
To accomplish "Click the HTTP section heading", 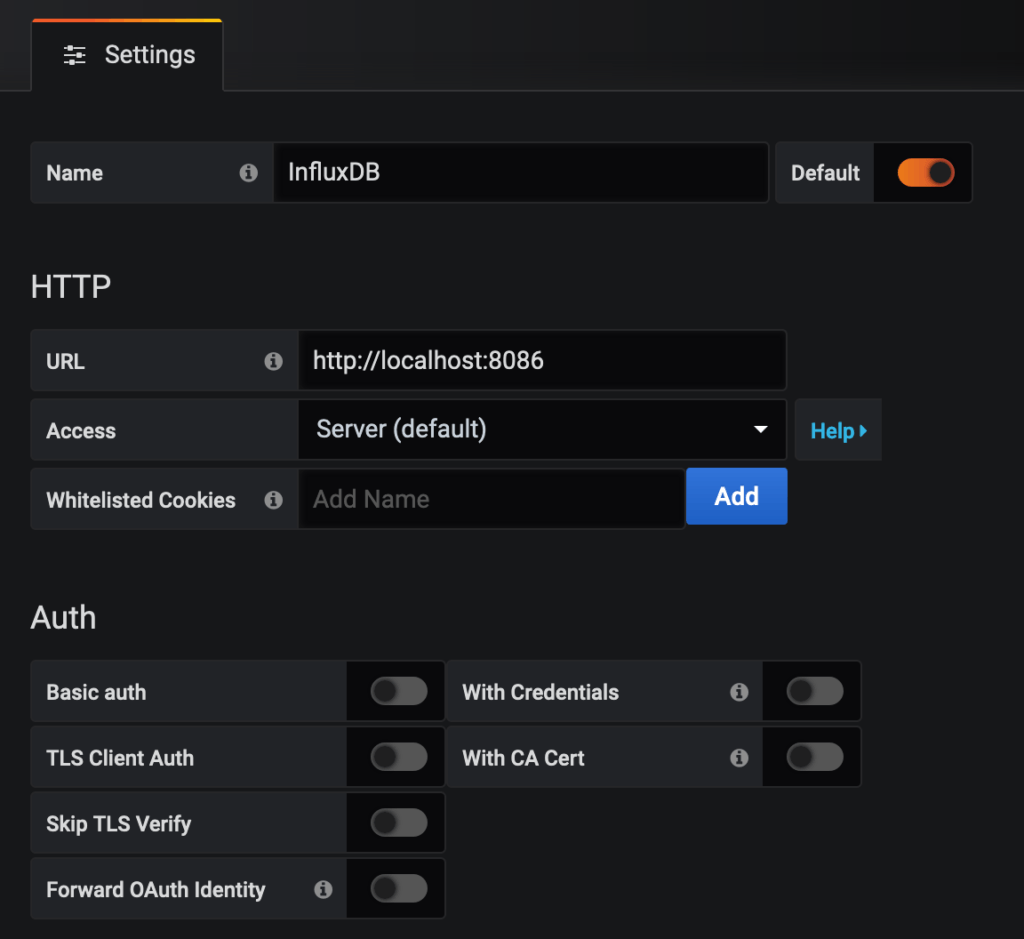I will (71, 287).
